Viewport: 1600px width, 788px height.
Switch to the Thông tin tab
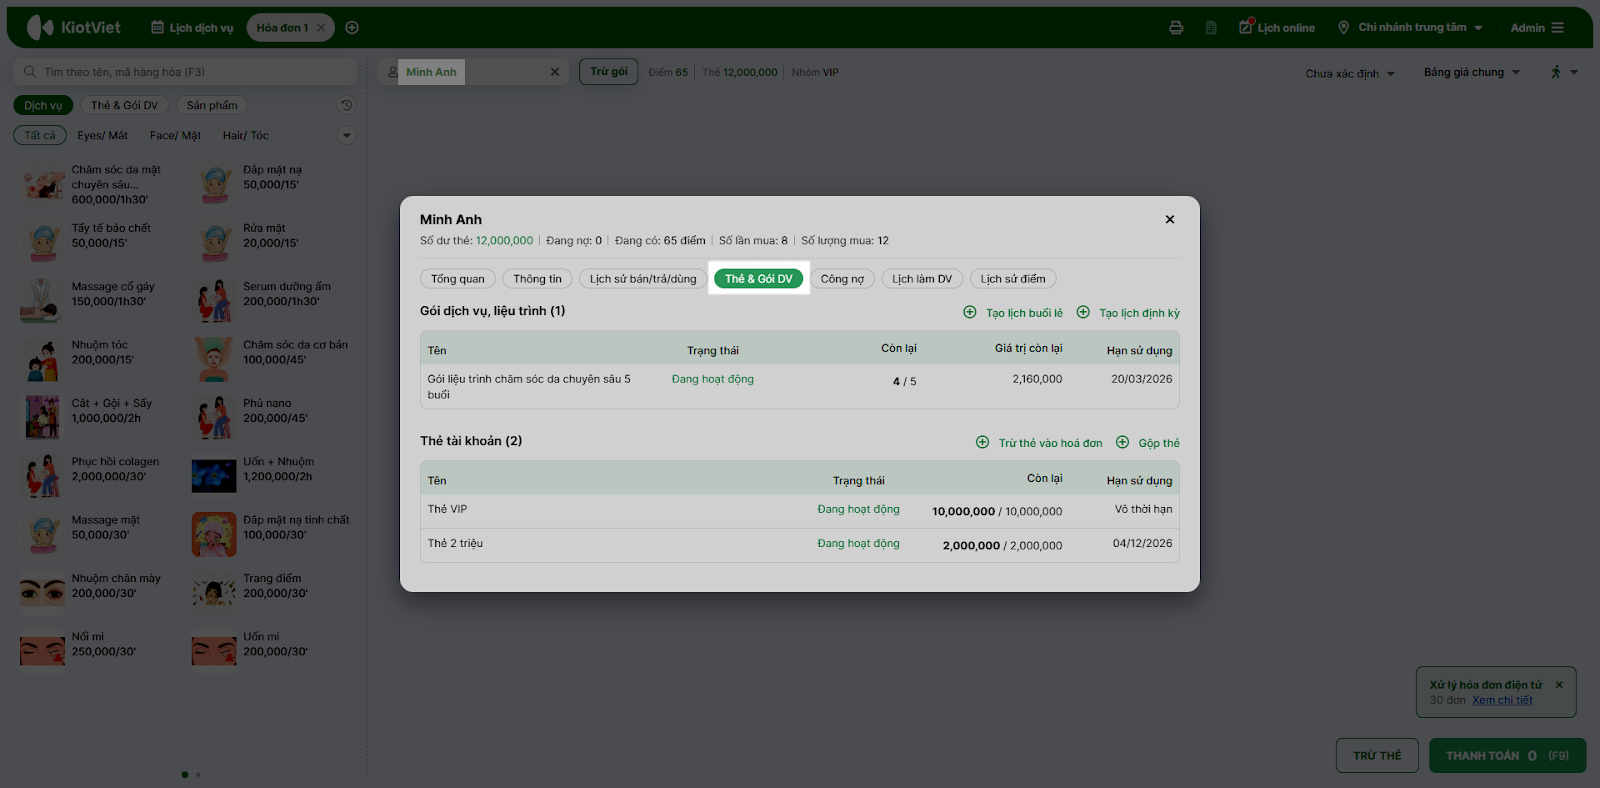point(538,279)
